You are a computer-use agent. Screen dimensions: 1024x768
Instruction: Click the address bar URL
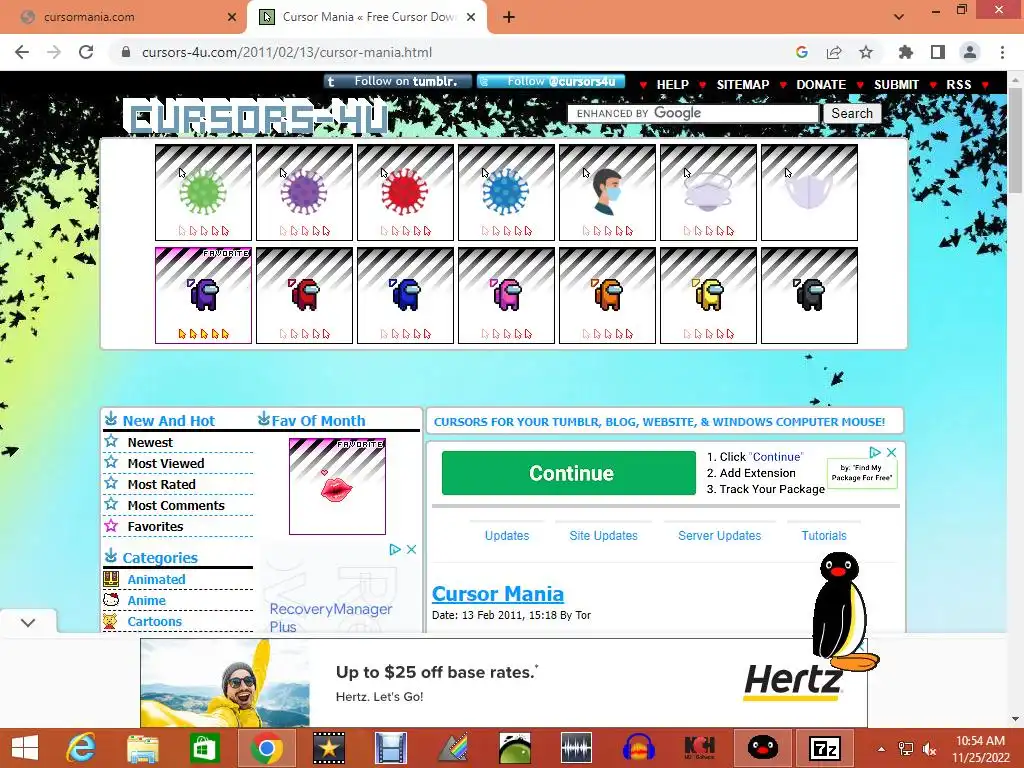(x=287, y=52)
